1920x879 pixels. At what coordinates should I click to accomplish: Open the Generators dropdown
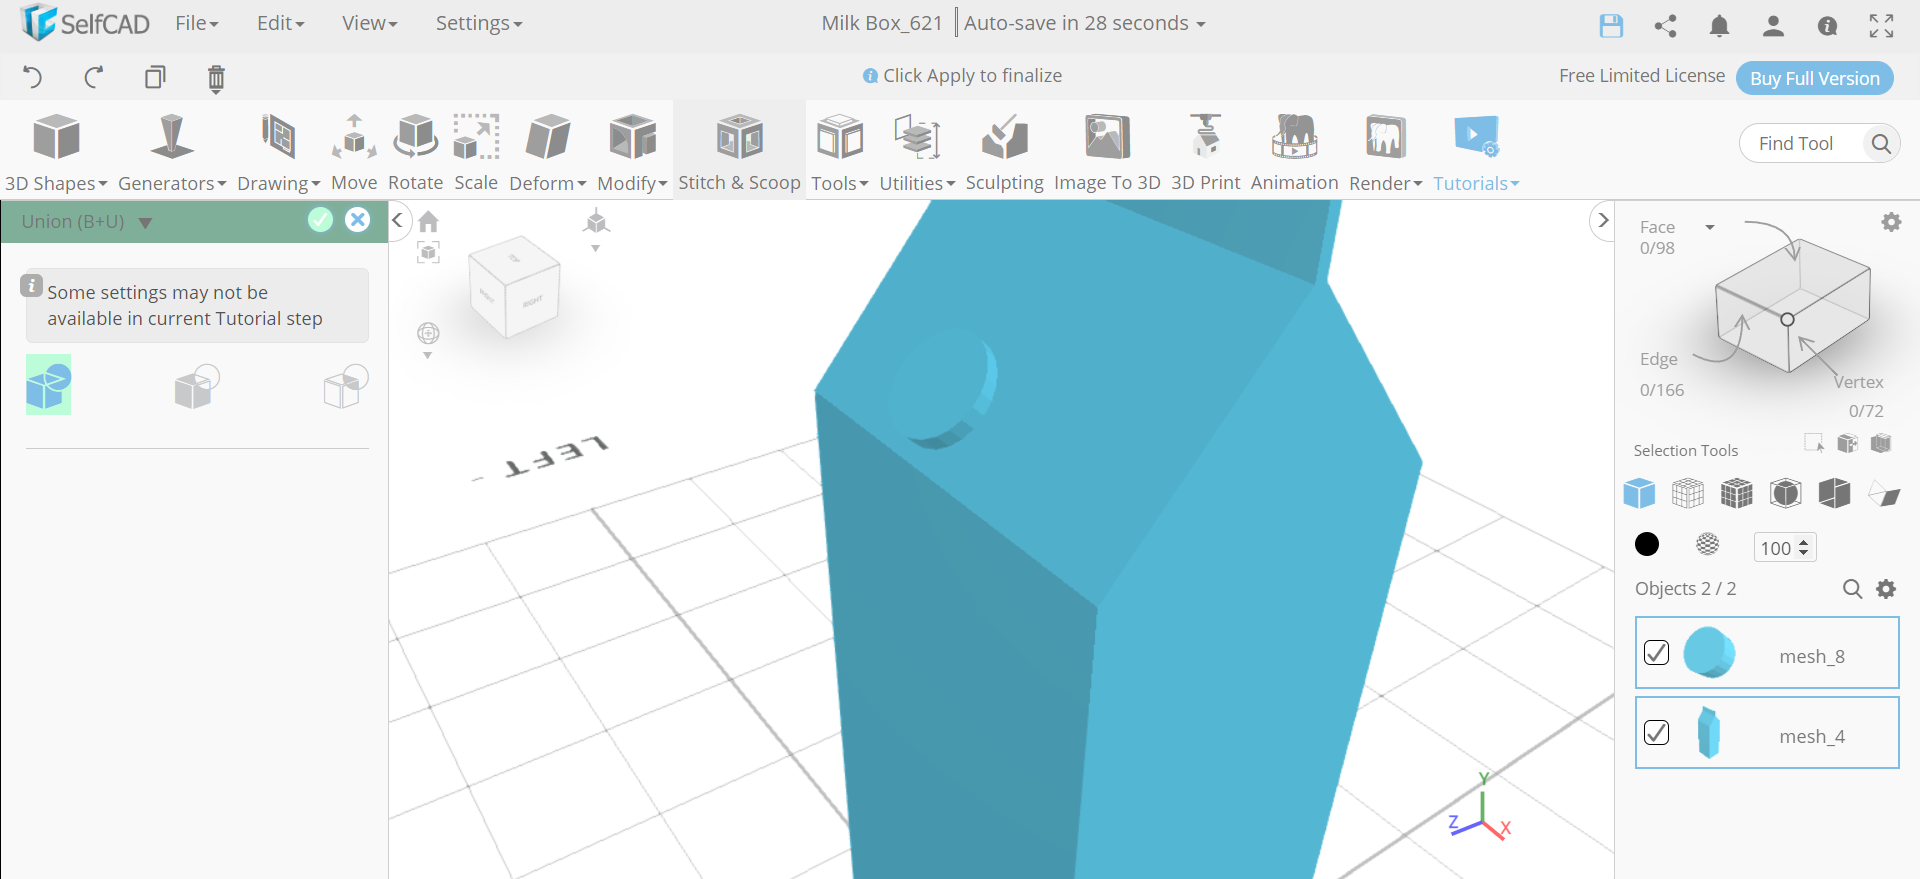[172, 152]
